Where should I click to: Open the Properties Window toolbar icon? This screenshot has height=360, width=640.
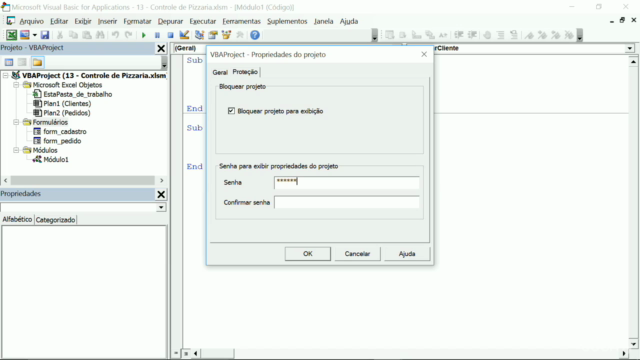coord(213,35)
